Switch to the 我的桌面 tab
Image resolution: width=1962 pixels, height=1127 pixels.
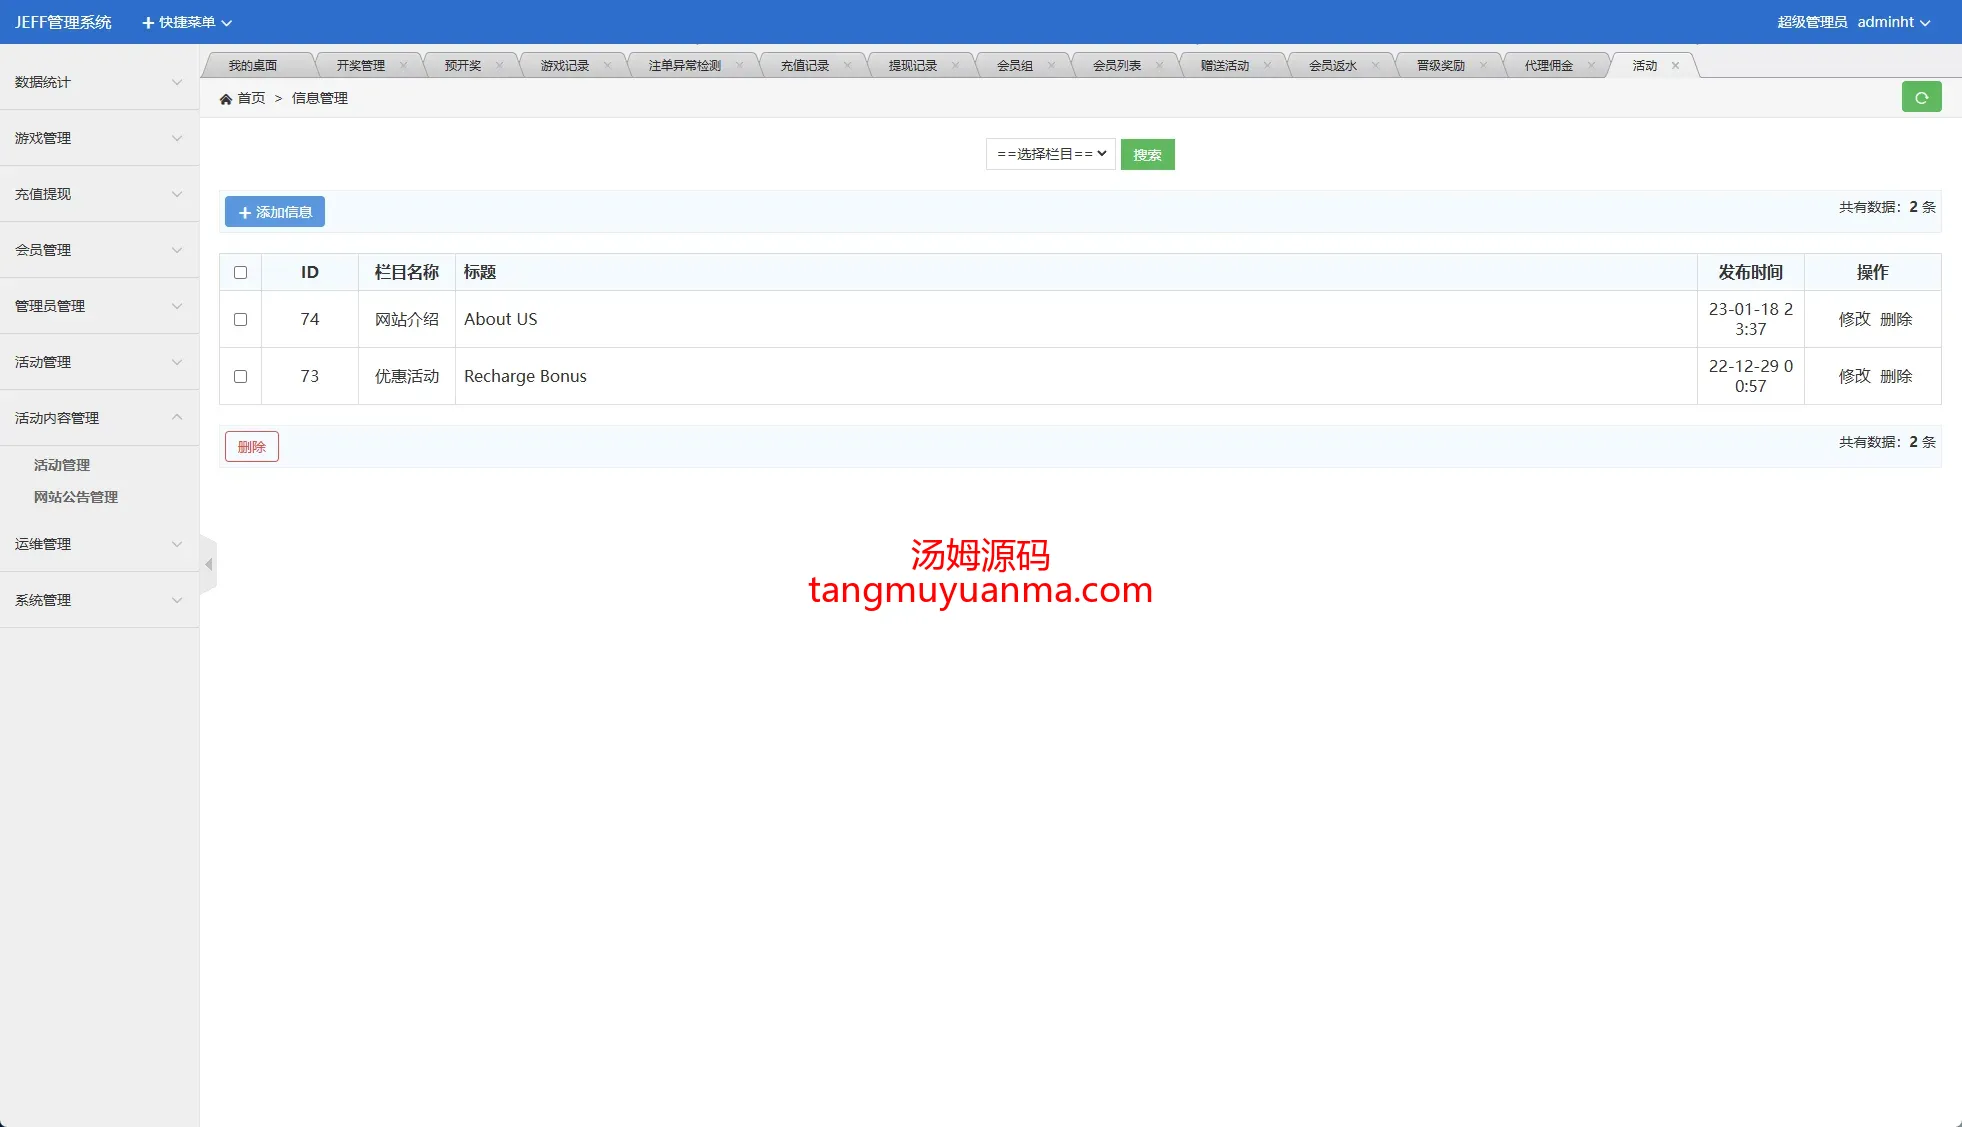(x=253, y=66)
